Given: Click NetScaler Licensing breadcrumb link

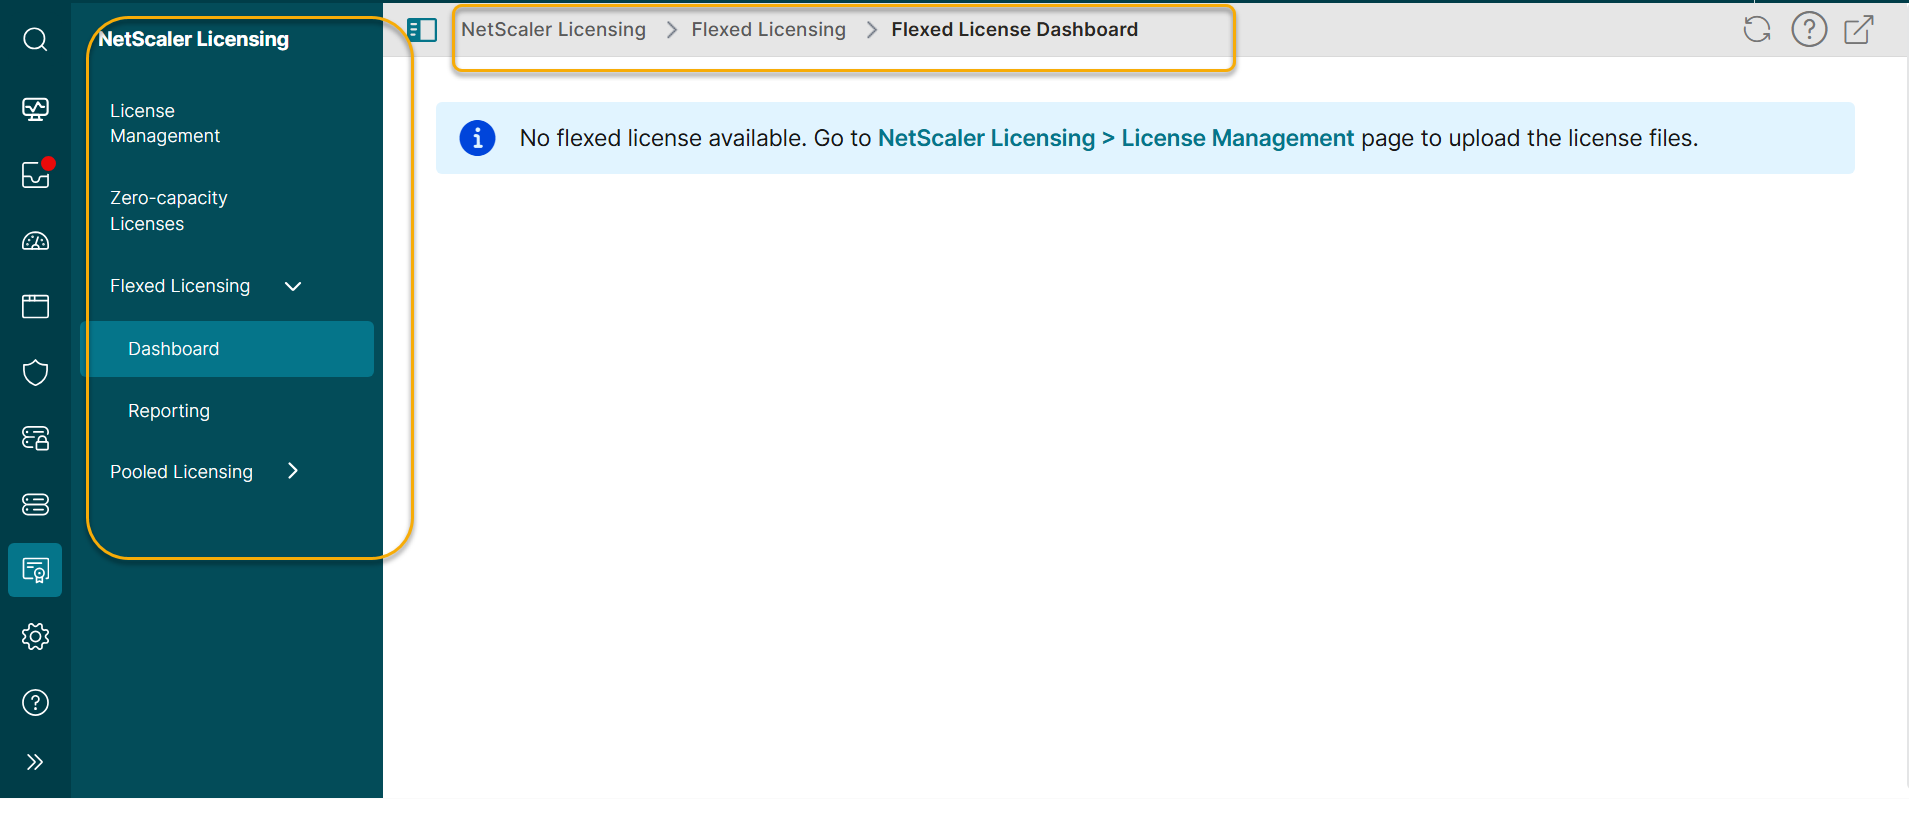Looking at the screenshot, I should [x=553, y=30].
